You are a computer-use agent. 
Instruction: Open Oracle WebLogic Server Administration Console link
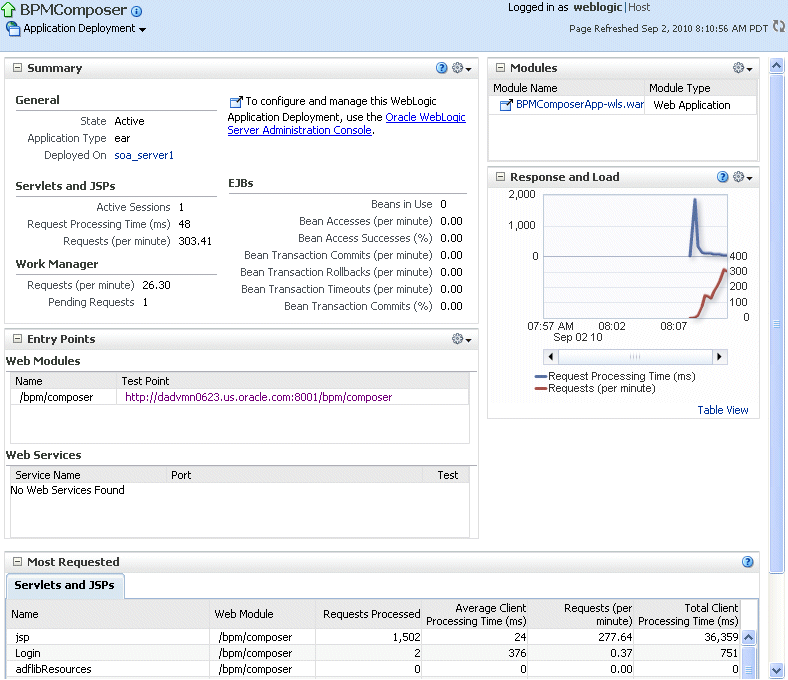click(346, 124)
